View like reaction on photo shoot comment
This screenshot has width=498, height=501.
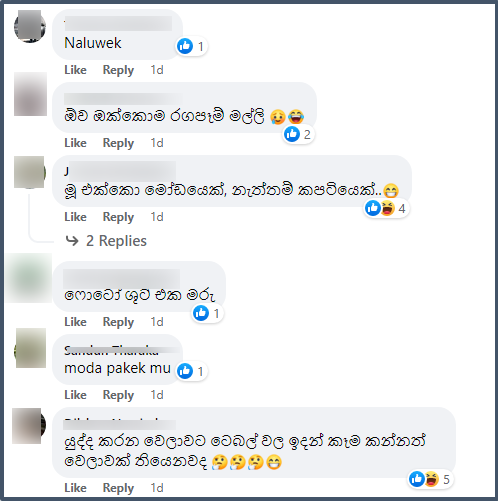coord(207,313)
